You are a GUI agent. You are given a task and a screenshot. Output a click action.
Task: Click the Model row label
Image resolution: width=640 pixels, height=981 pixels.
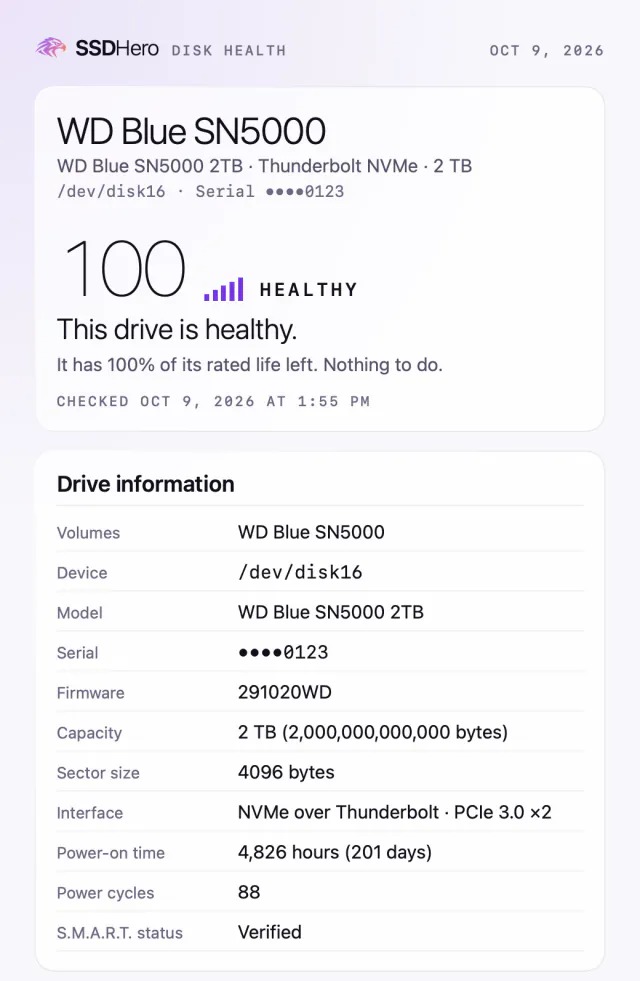point(79,612)
